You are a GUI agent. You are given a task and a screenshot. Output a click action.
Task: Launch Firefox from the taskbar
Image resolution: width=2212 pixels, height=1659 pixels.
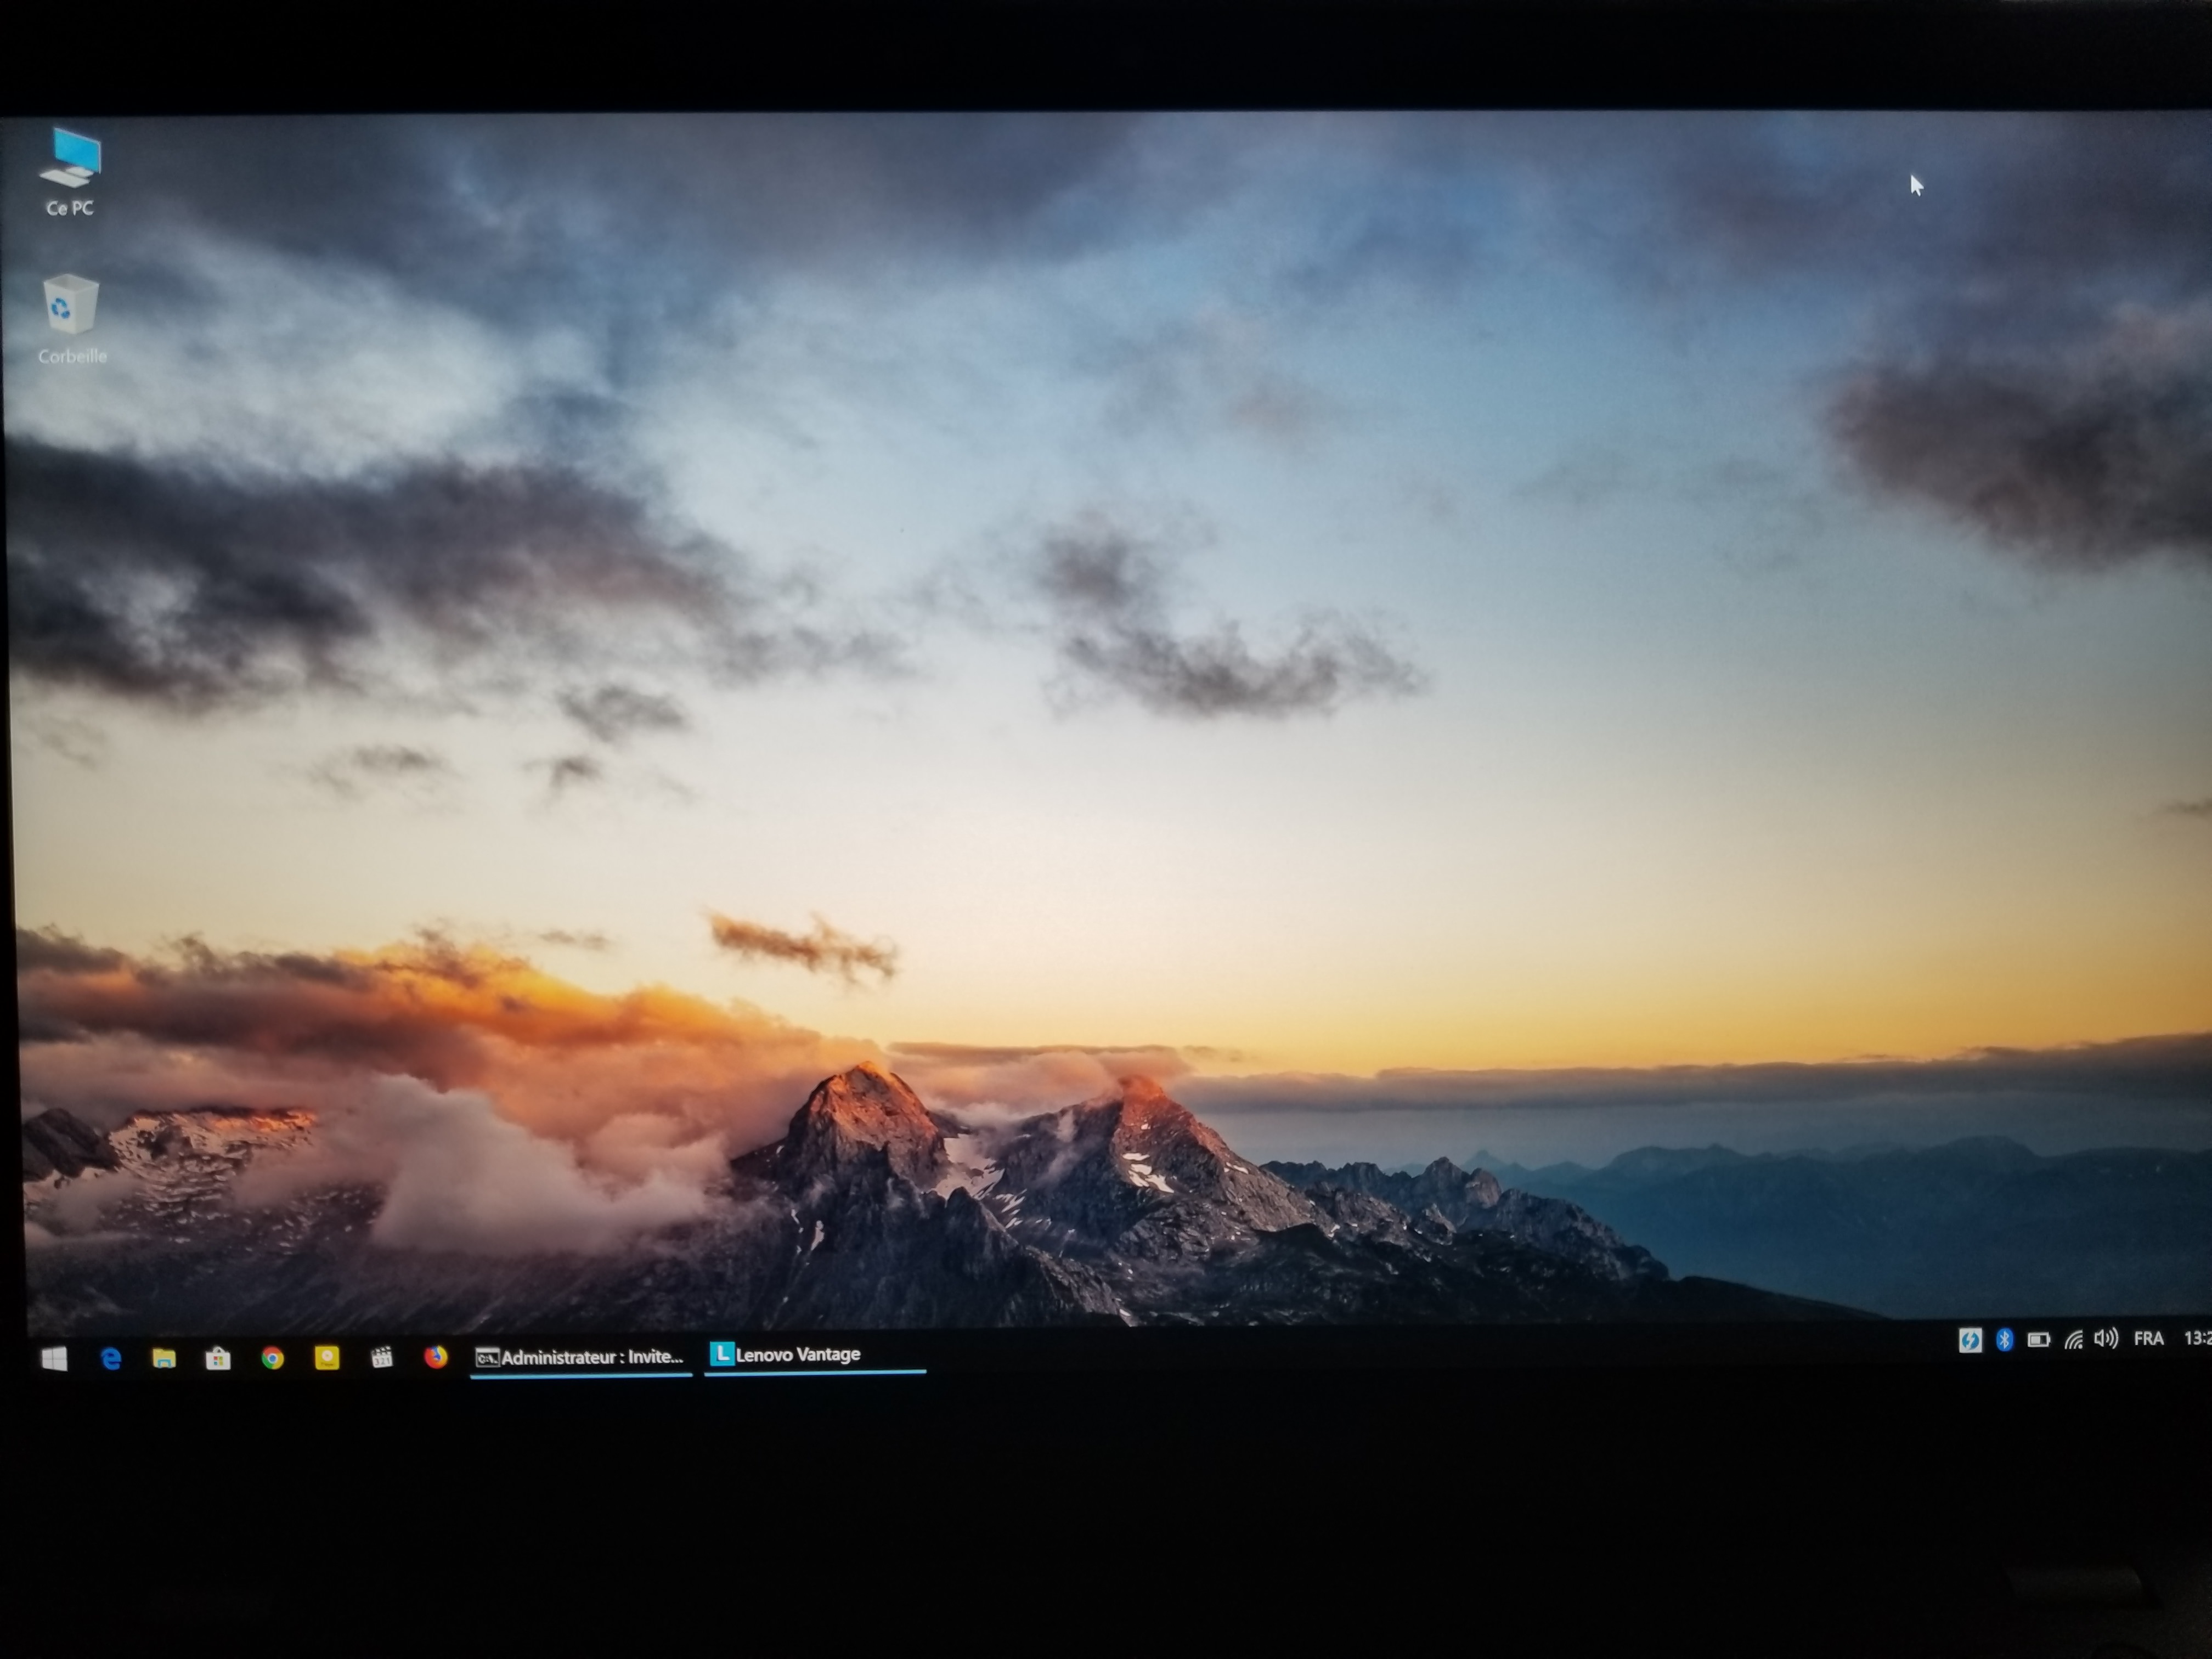coord(436,1356)
